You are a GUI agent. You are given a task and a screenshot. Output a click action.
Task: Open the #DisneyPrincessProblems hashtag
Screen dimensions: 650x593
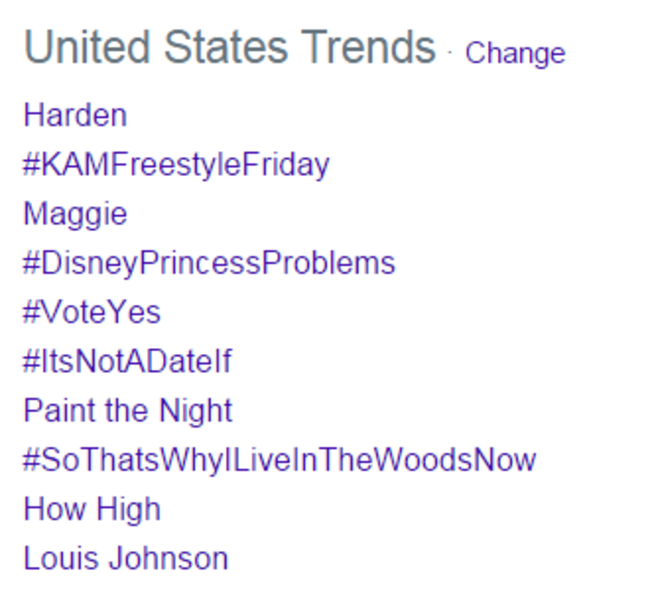(209, 264)
